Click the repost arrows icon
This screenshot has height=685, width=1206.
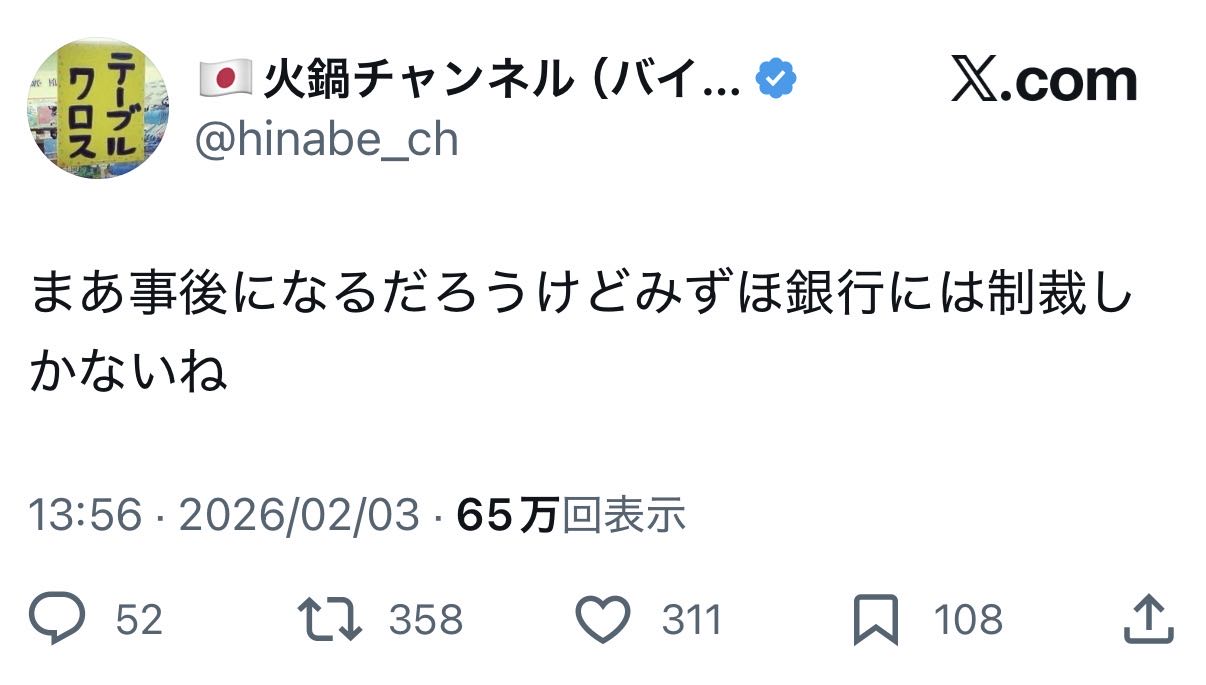(x=332, y=620)
